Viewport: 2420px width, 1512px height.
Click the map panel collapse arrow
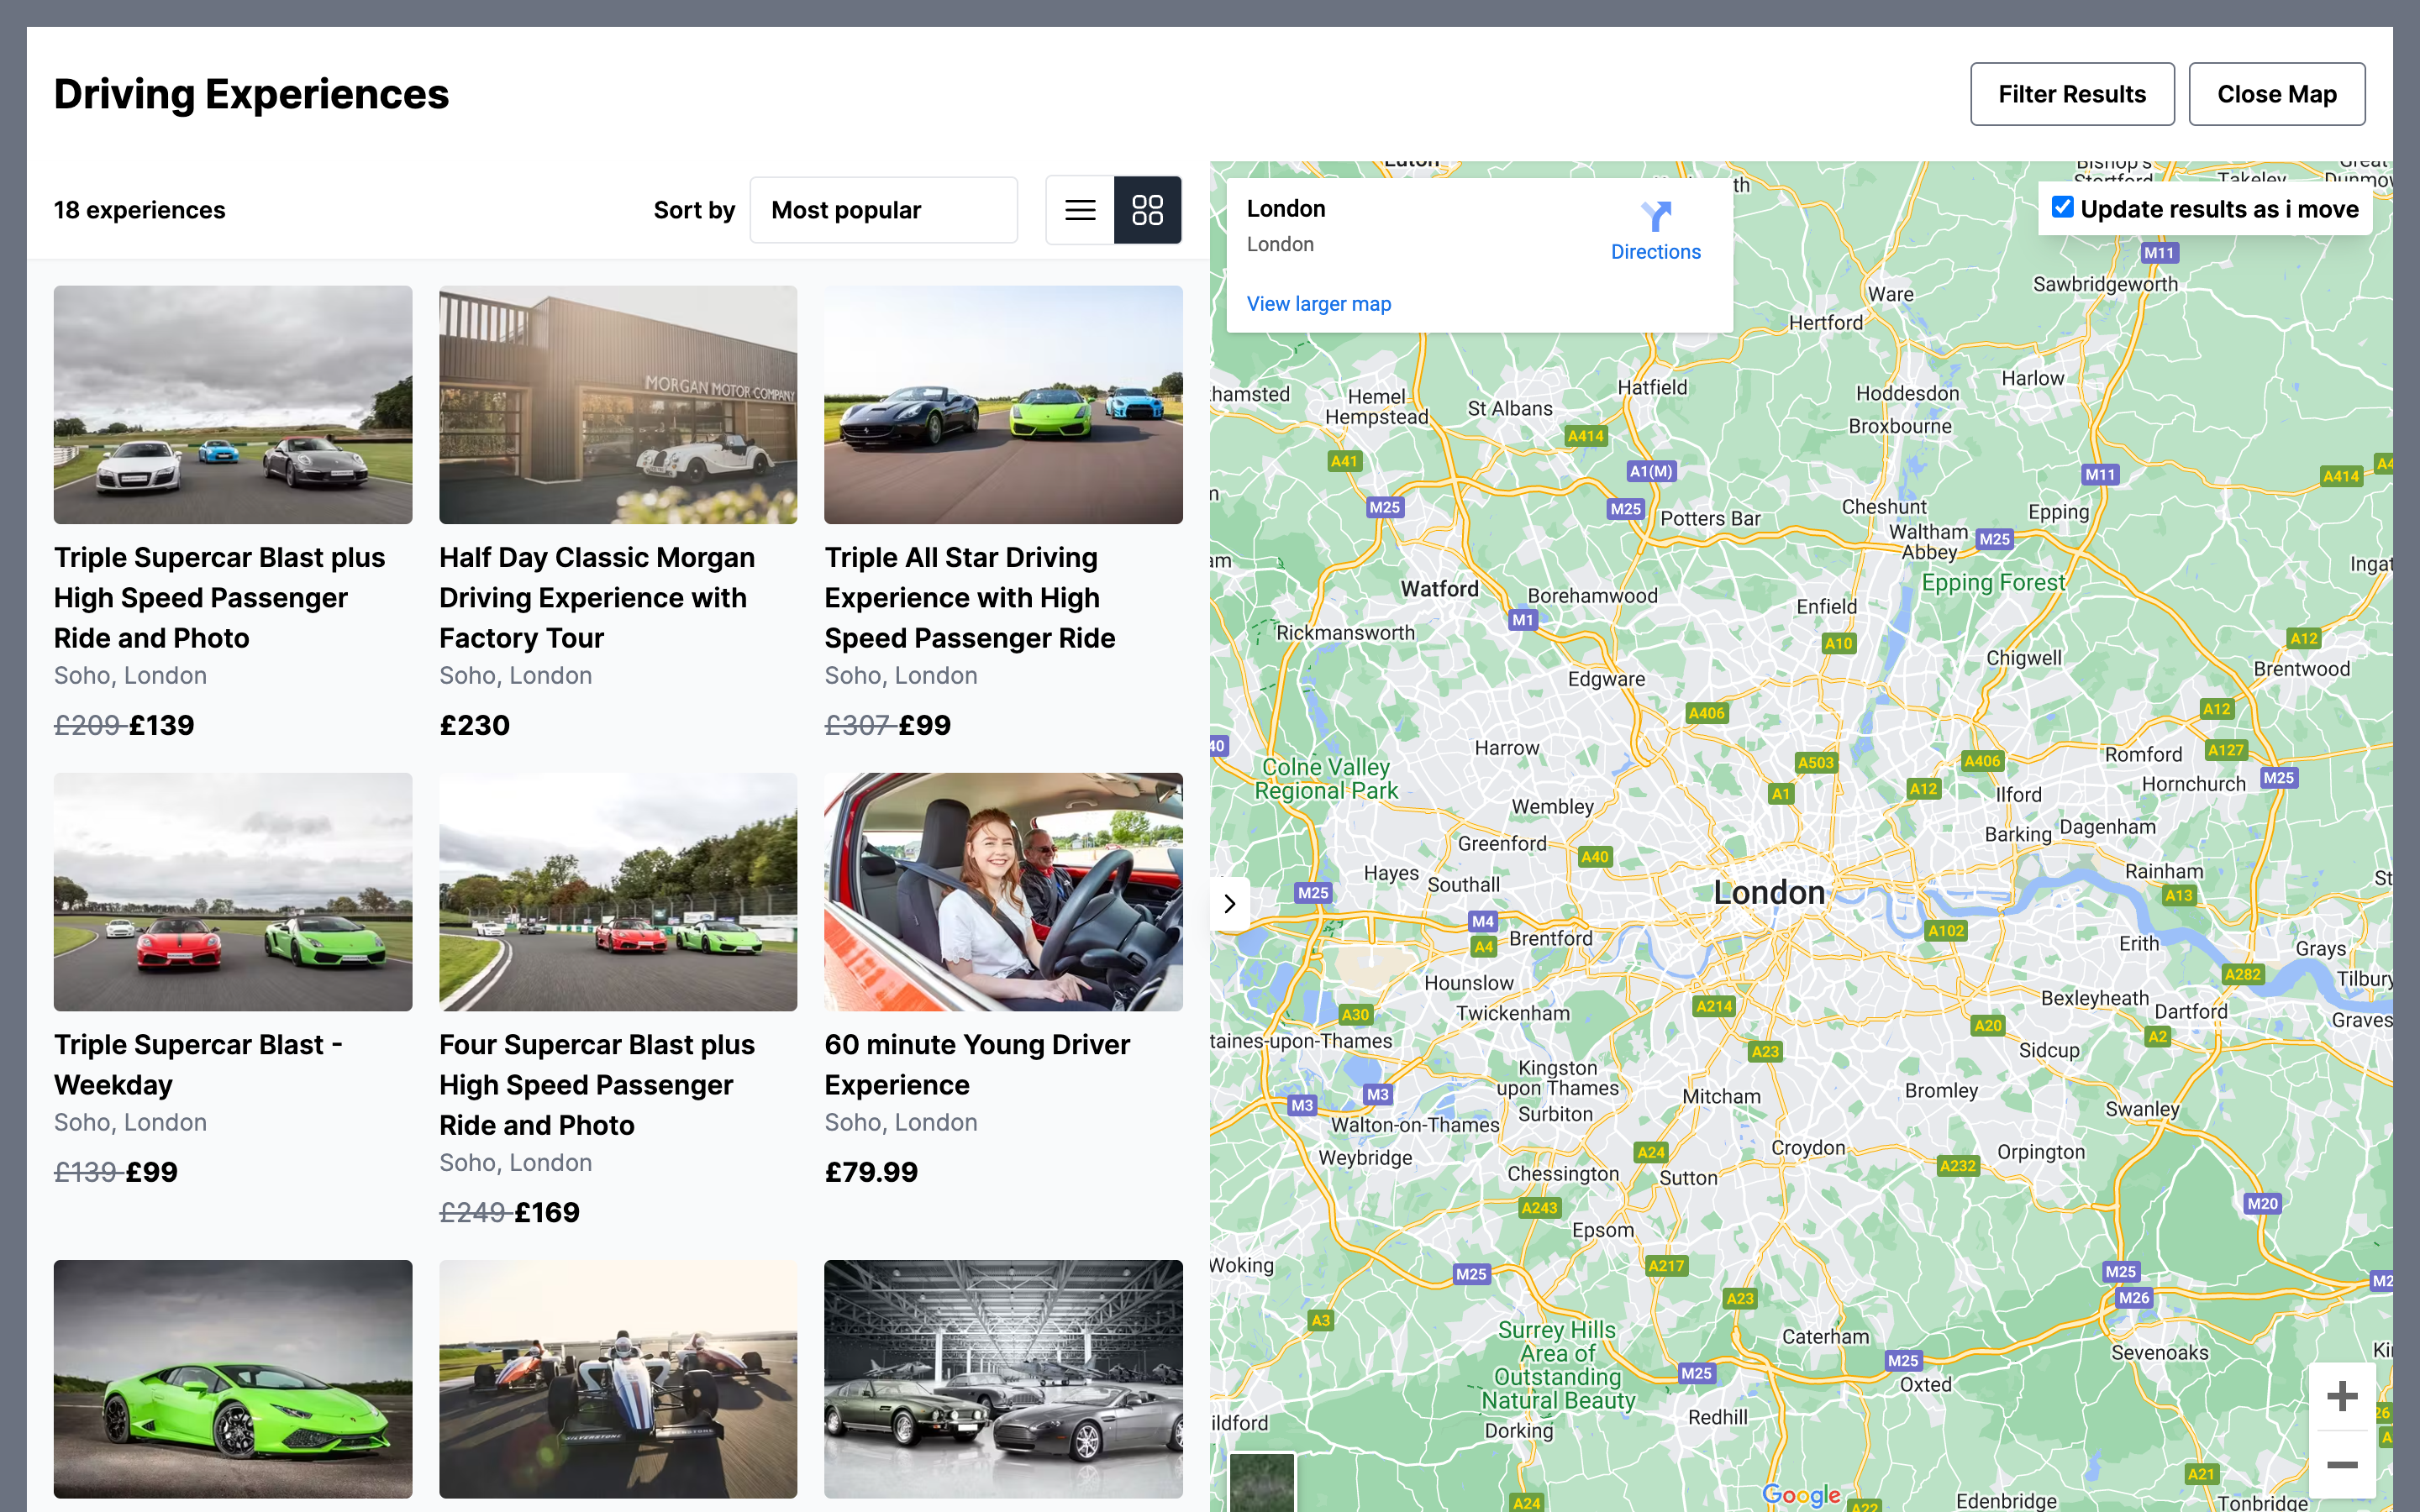pos(1230,904)
